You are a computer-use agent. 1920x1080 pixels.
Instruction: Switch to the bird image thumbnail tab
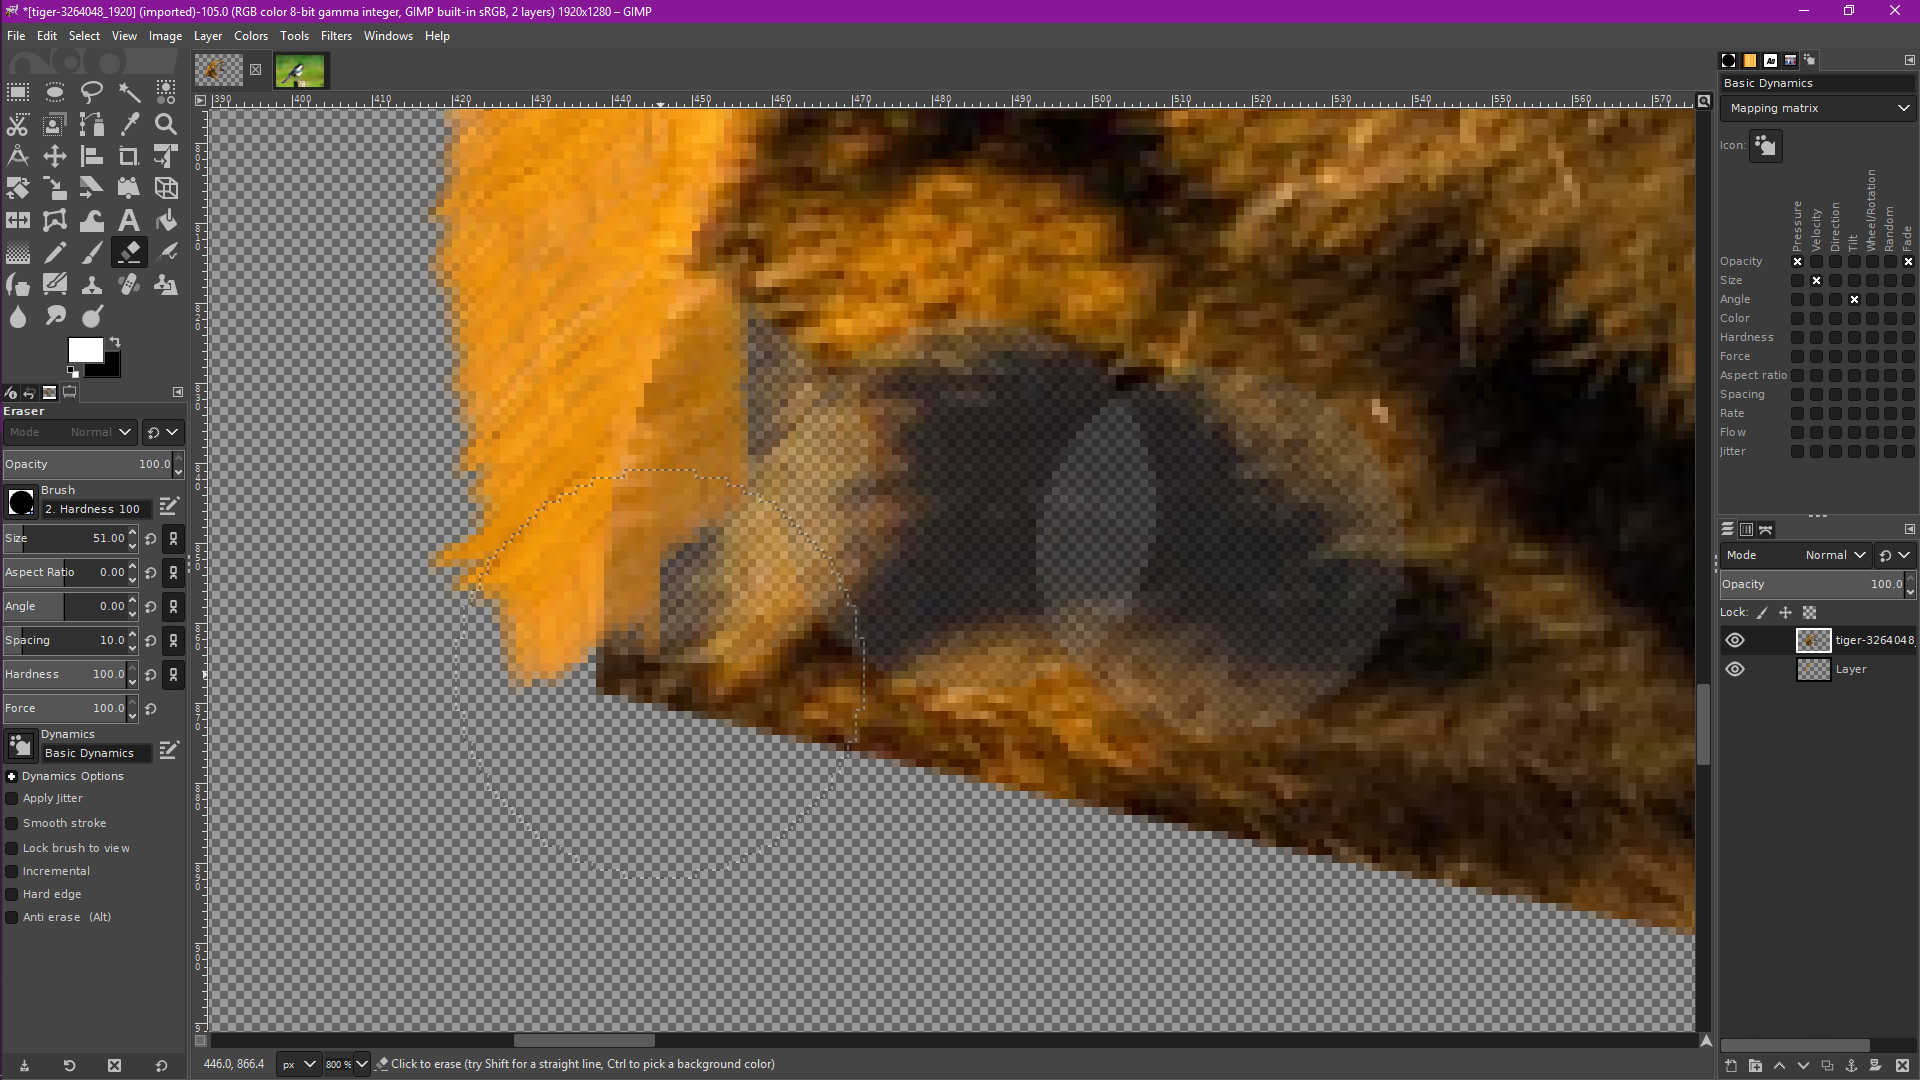click(x=299, y=71)
